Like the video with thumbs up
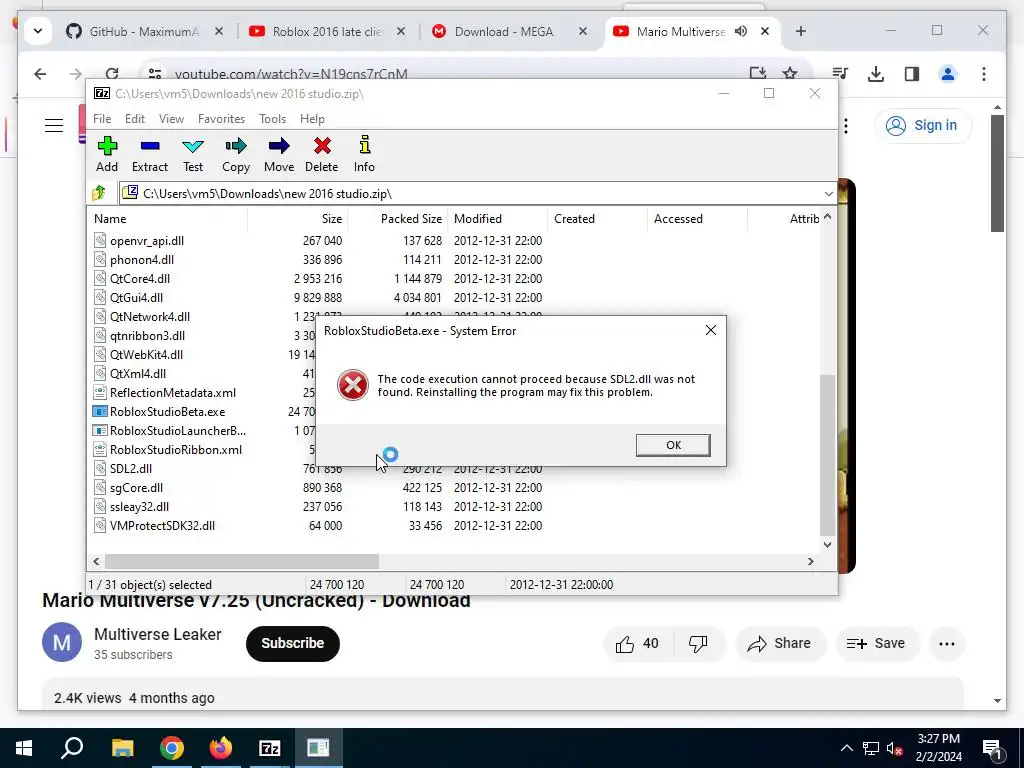 pos(637,644)
